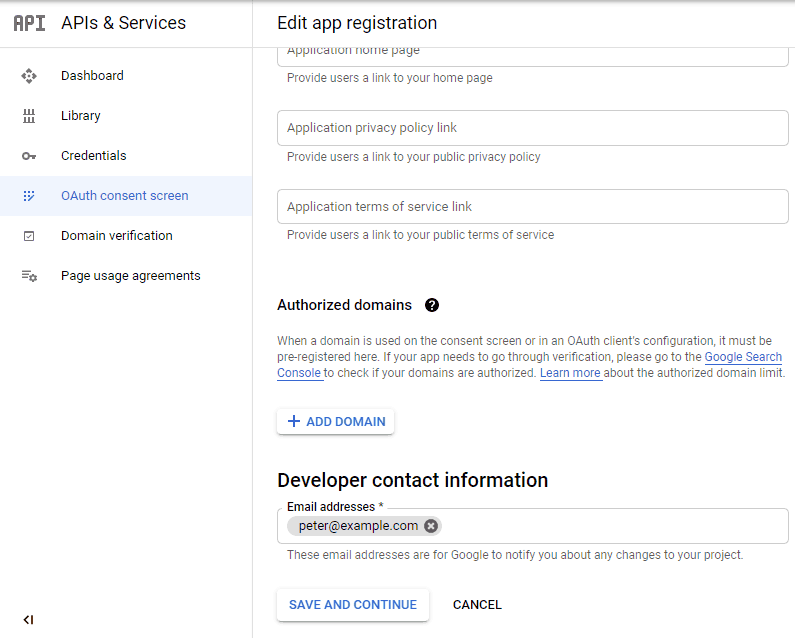Open the Dashboard menu item
Image resolution: width=795 pixels, height=638 pixels.
pyautogui.click(x=126, y=76)
